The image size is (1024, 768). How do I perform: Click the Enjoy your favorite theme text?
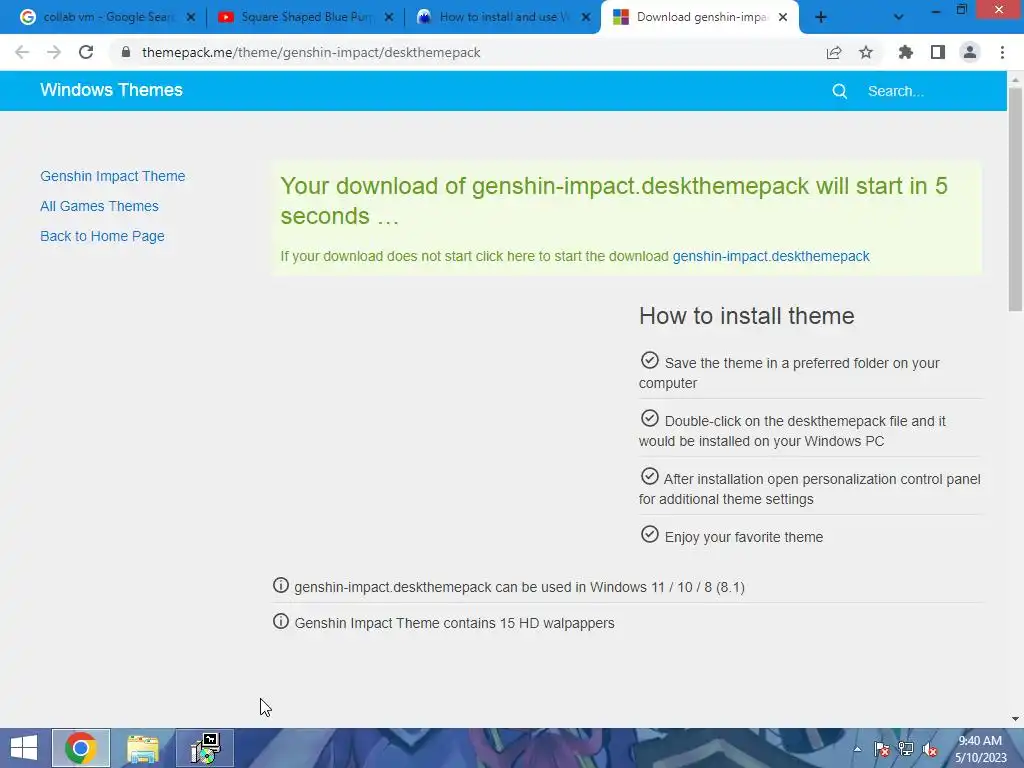[744, 537]
